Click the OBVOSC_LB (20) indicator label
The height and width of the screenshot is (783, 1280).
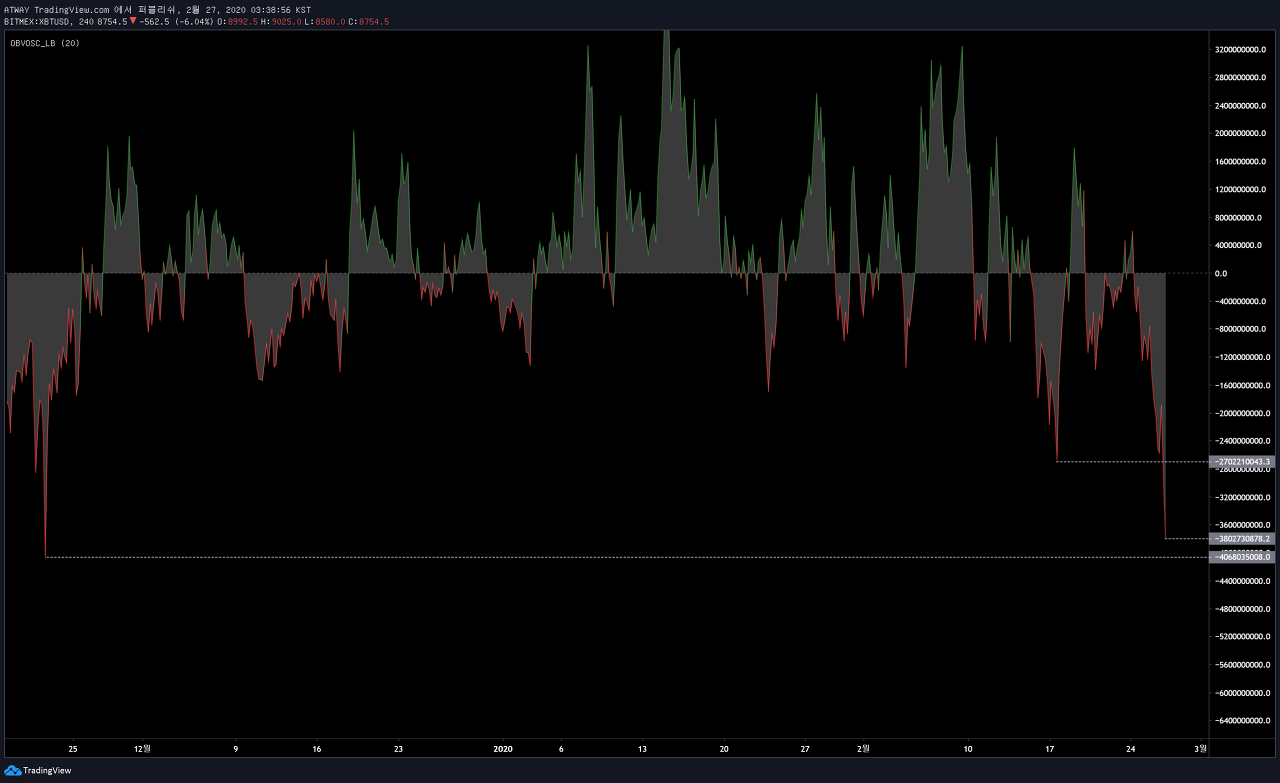coord(45,43)
